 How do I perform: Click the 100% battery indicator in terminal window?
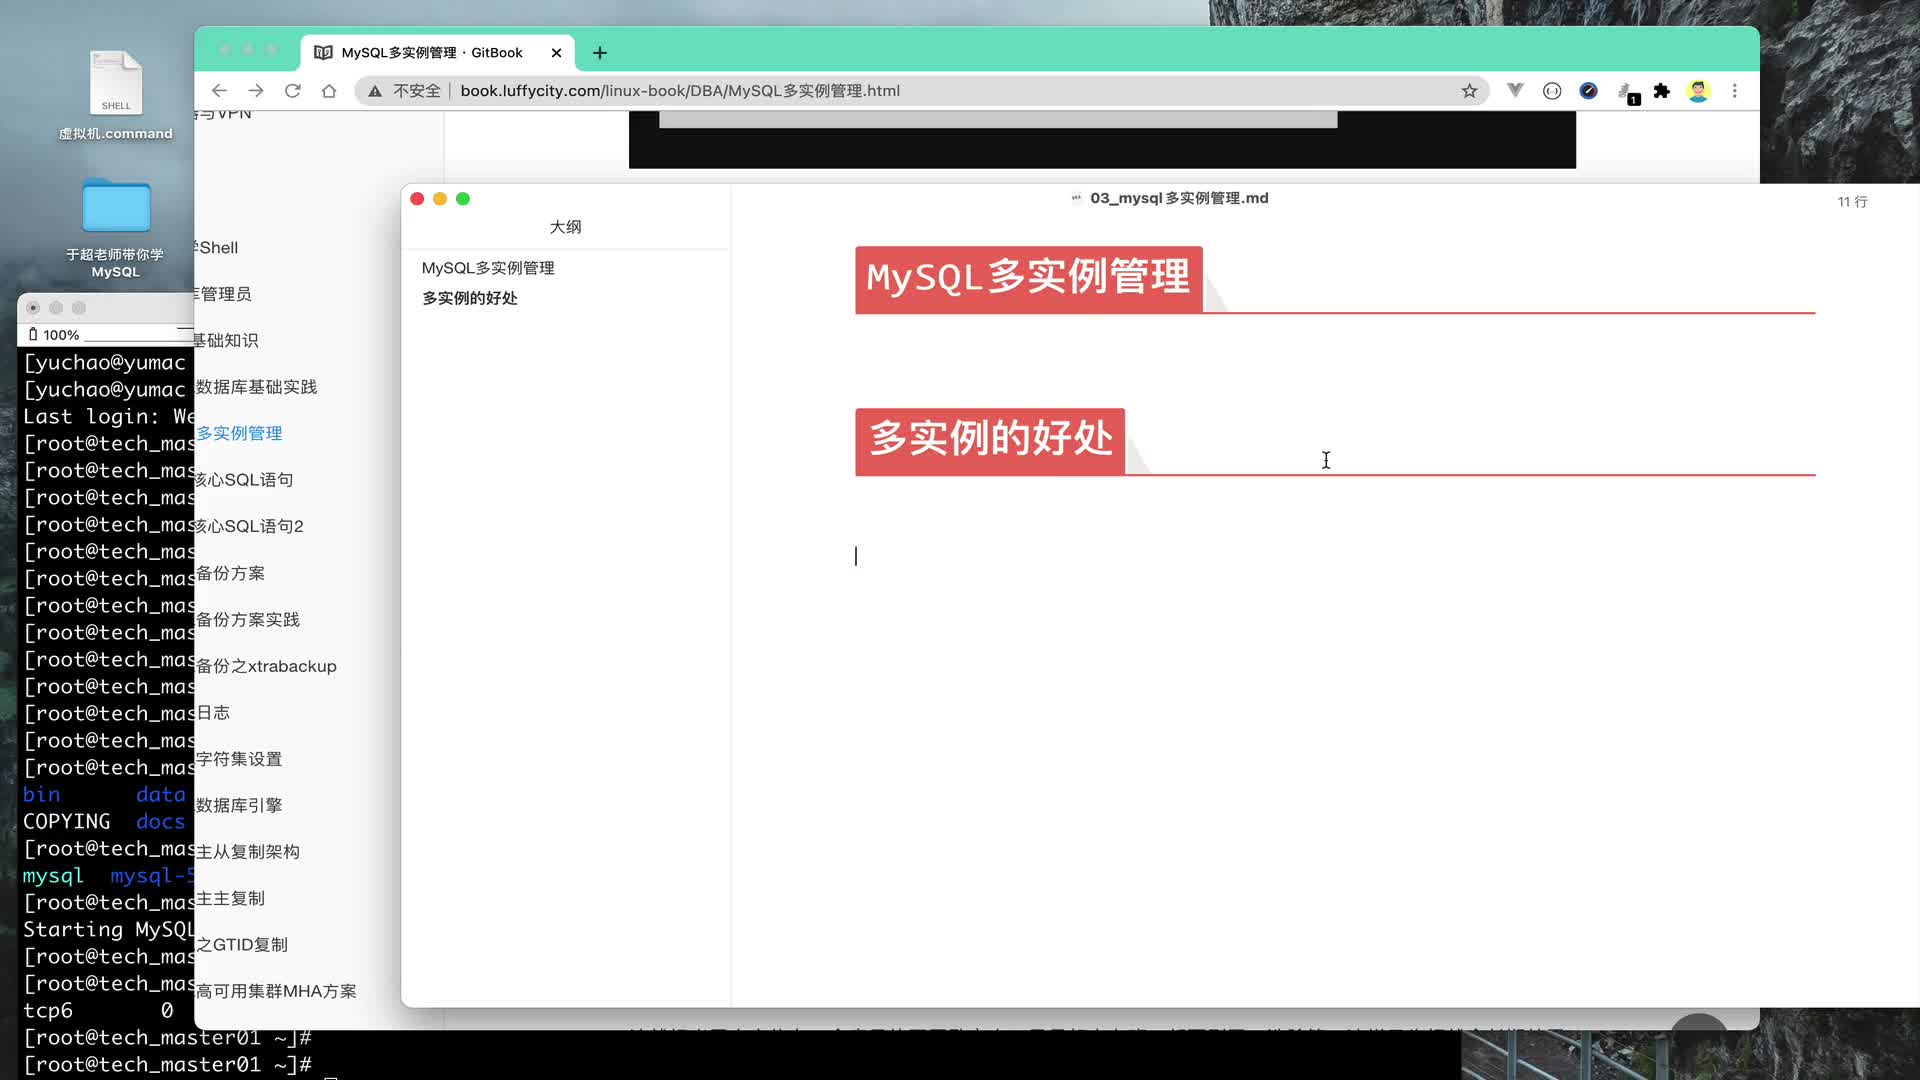[54, 335]
